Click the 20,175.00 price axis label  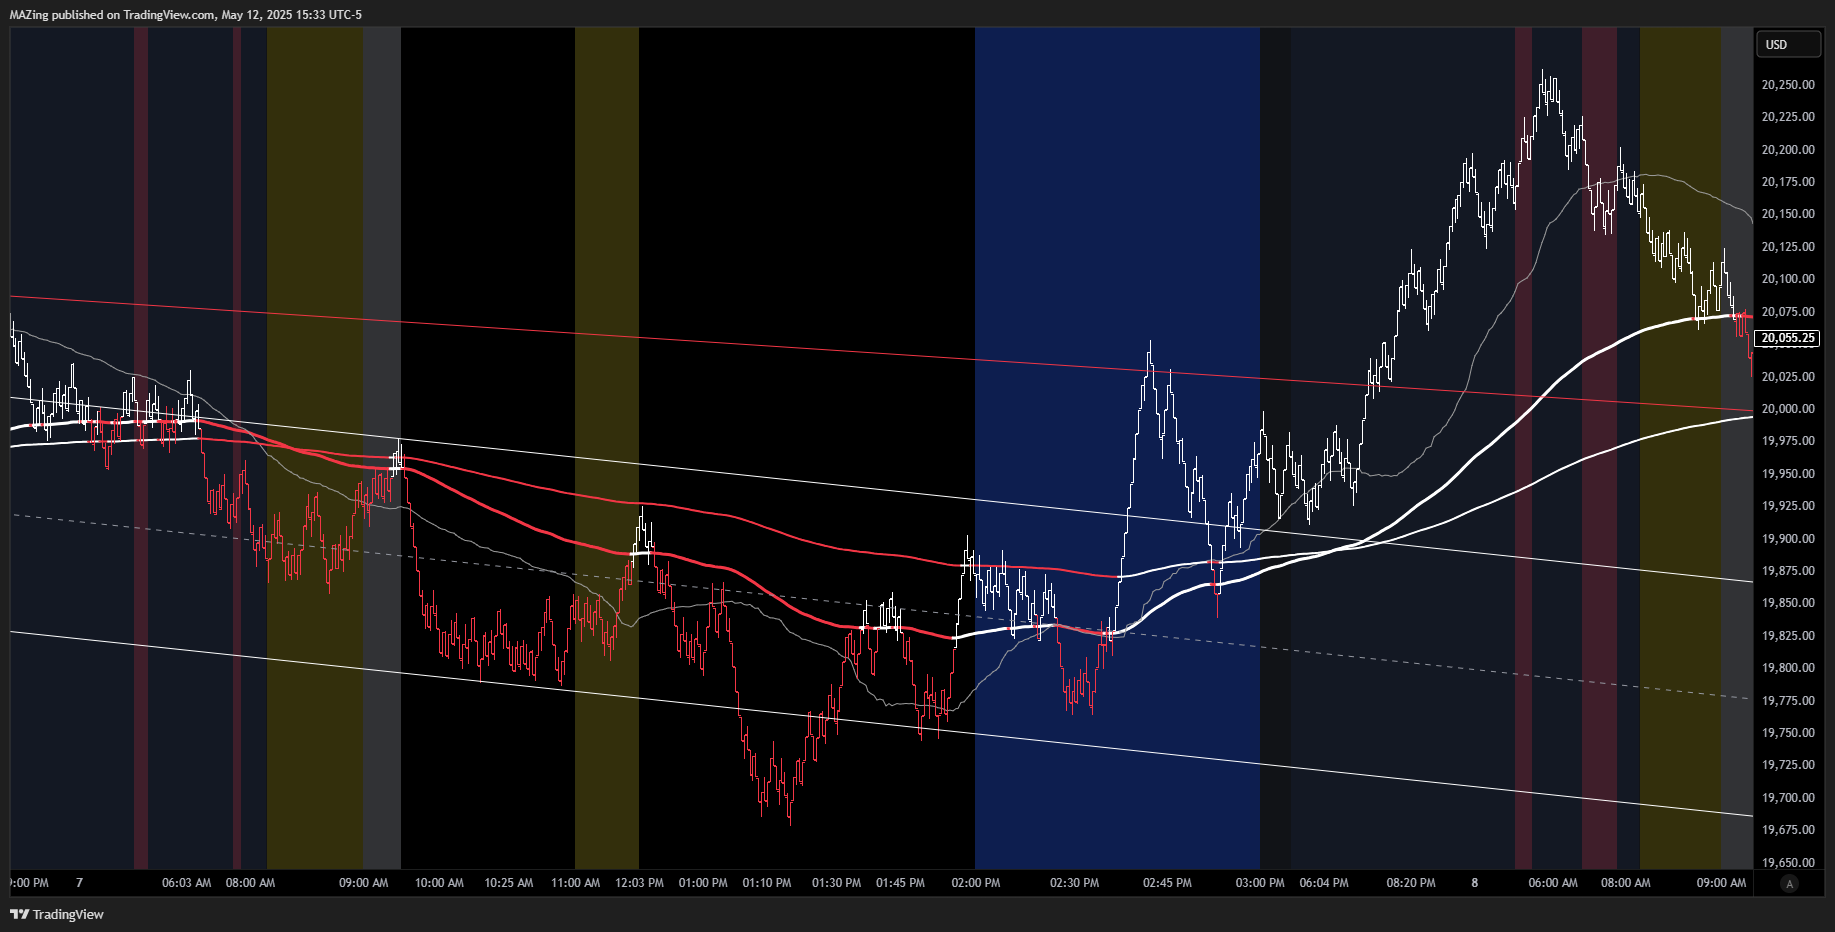click(1788, 182)
